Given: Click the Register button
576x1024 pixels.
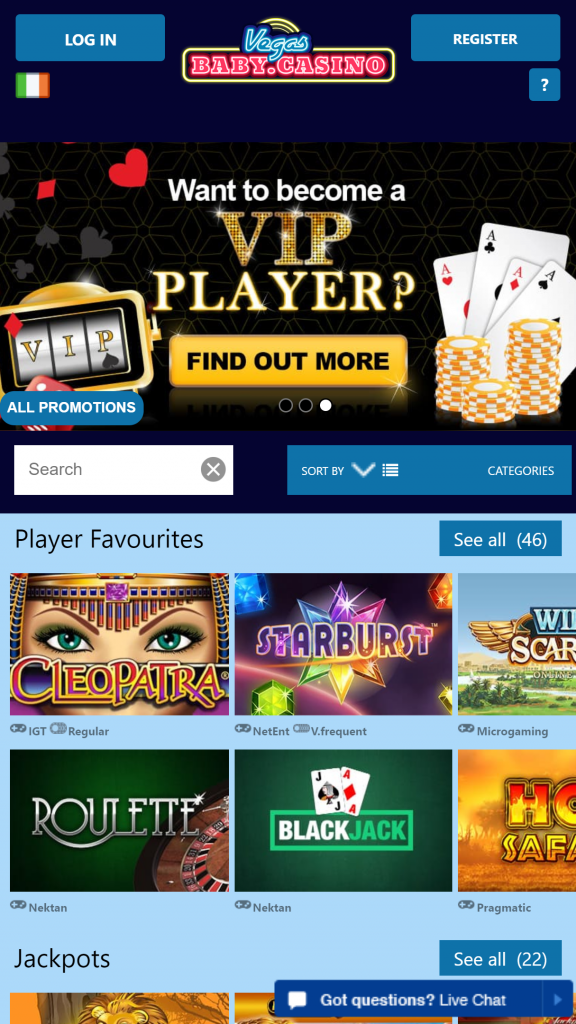Looking at the screenshot, I should pyautogui.click(x=485, y=38).
